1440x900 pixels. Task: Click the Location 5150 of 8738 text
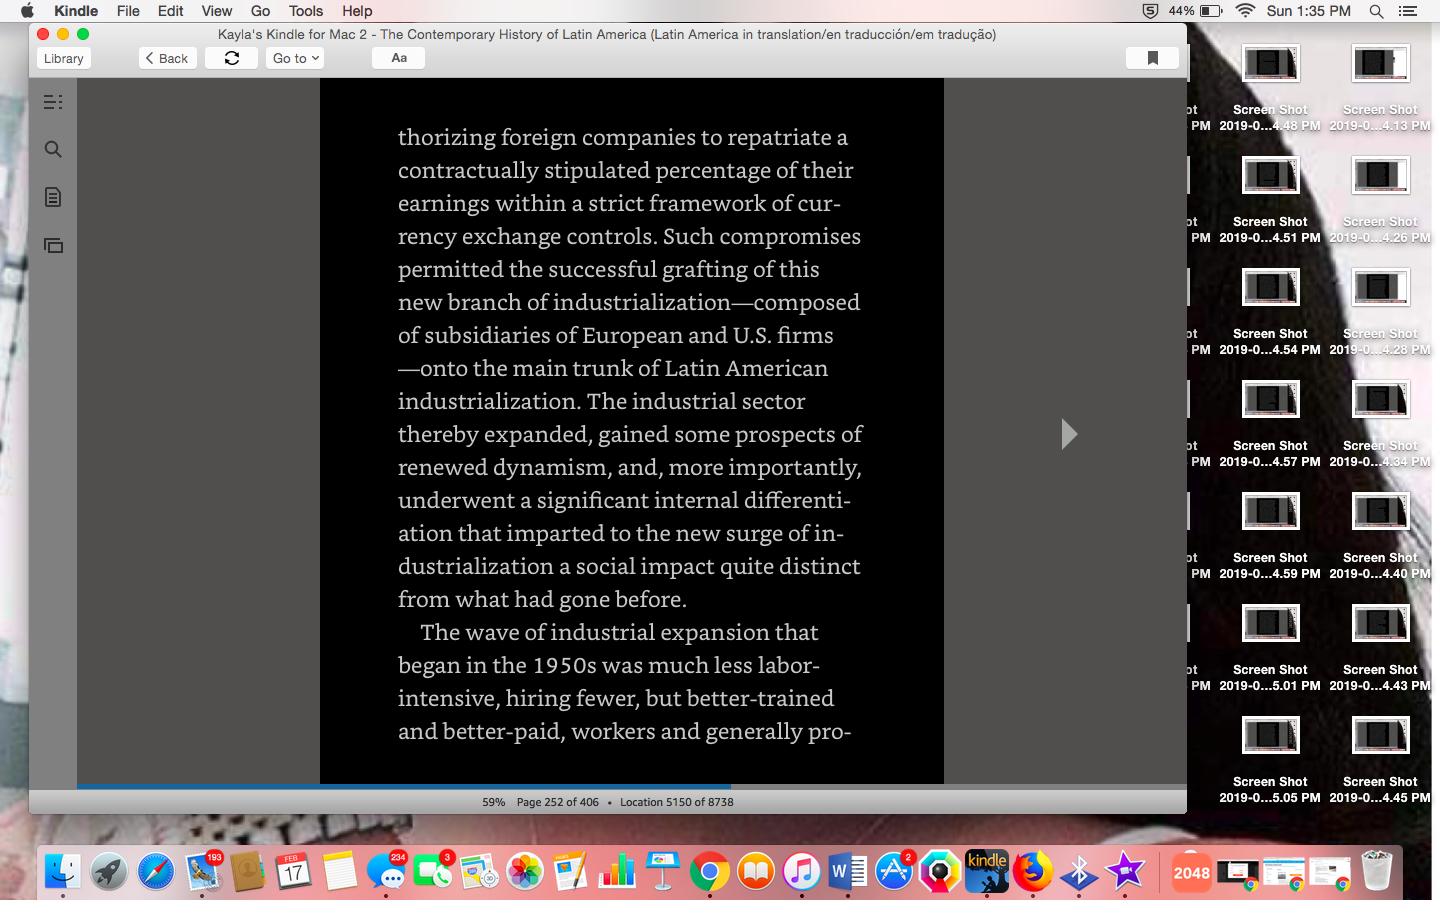[x=677, y=802]
